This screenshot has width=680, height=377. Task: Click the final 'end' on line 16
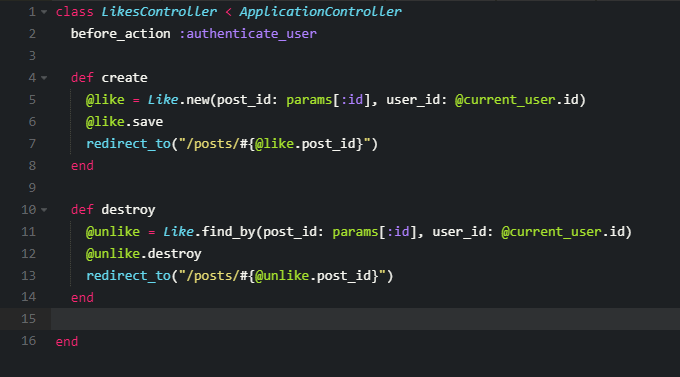pos(67,342)
